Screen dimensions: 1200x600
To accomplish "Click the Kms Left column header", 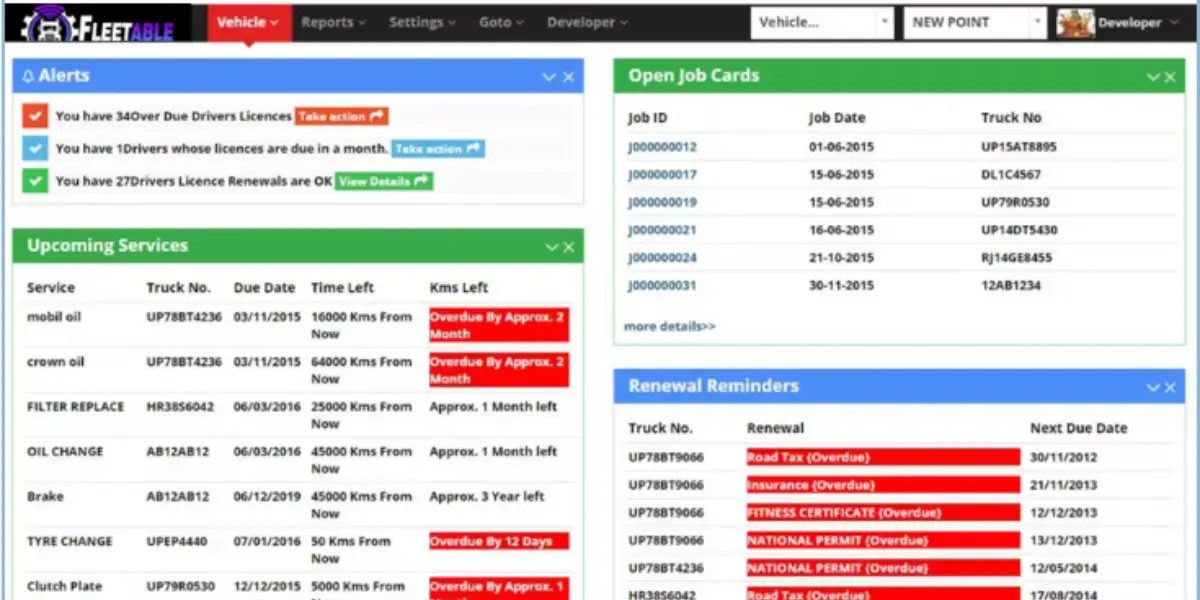I will click(x=459, y=288).
